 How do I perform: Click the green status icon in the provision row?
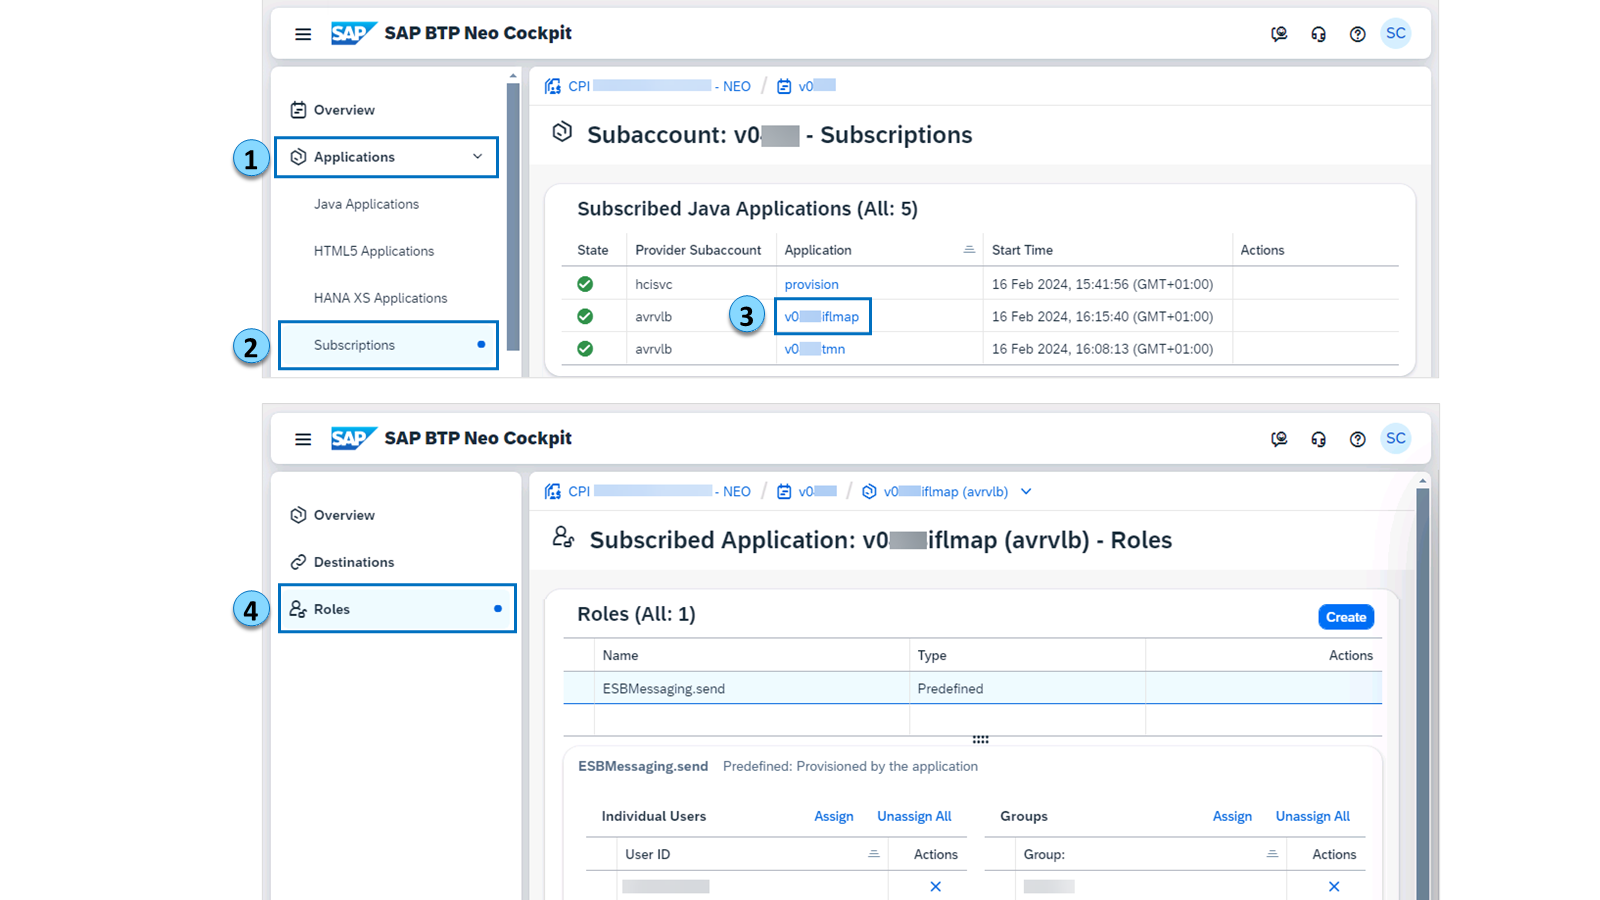[585, 284]
